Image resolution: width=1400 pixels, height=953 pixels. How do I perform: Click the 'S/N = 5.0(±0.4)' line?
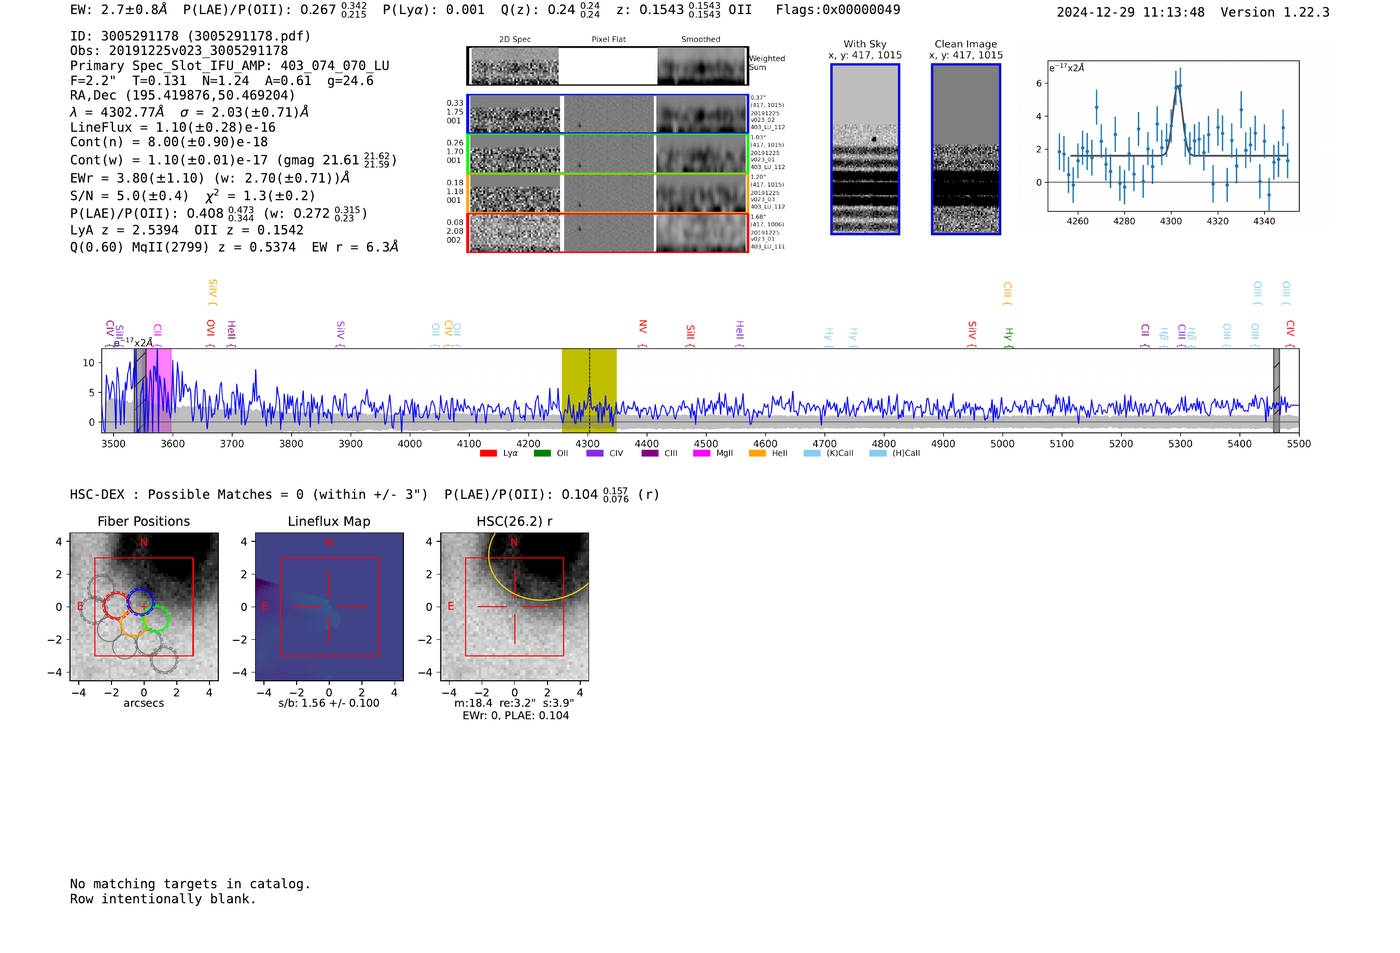pos(192,195)
